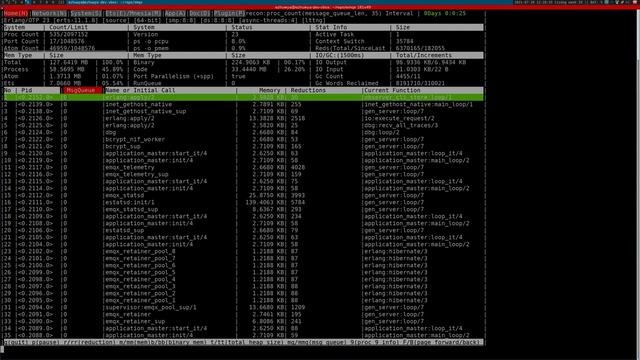Image resolution: width=640 pixels, height=360 pixels.
Task: Select the emqx_retainer_pool_2 process
Action: click(140, 293)
